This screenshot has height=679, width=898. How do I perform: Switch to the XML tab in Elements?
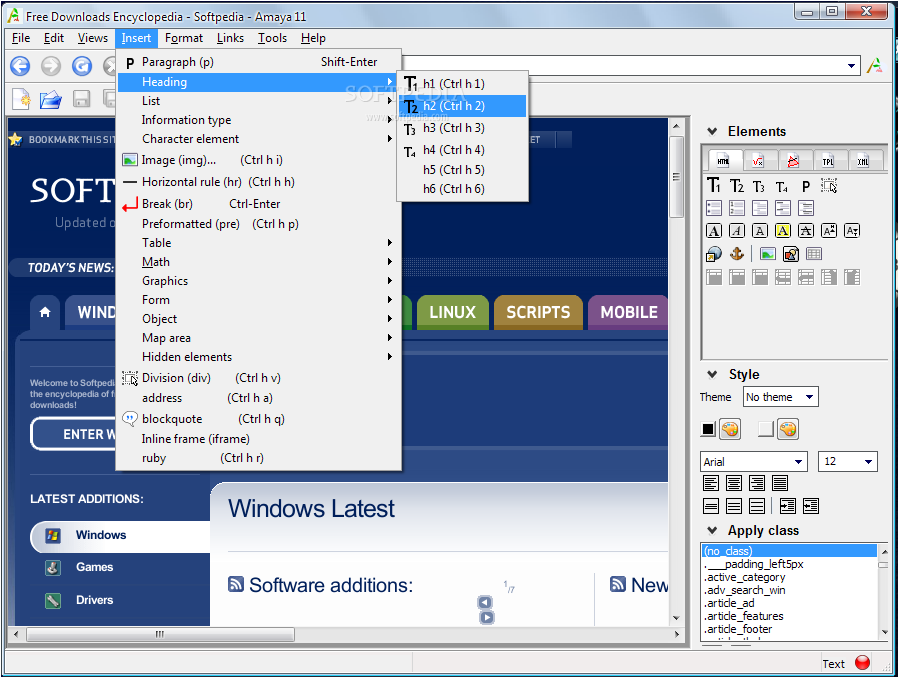pos(862,161)
